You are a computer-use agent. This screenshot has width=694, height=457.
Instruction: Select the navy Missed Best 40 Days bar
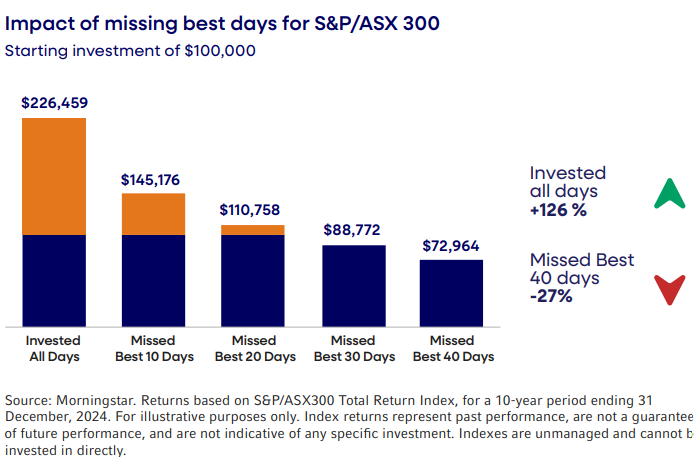point(451,293)
